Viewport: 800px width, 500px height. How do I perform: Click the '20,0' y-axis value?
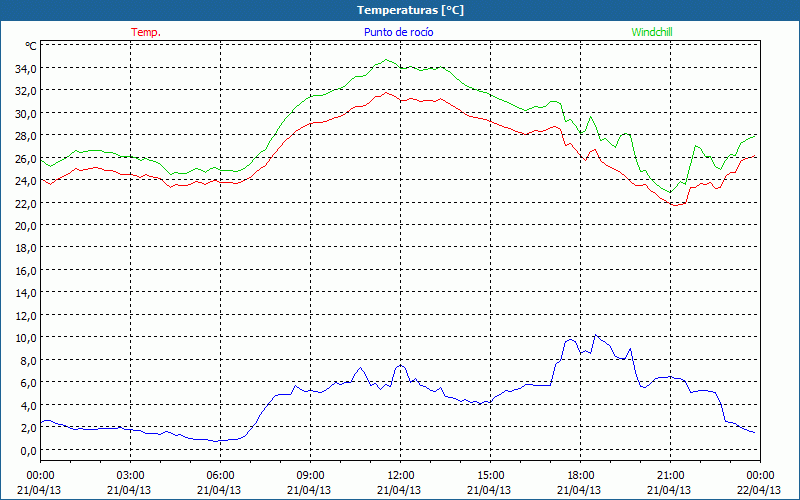pos(26,226)
